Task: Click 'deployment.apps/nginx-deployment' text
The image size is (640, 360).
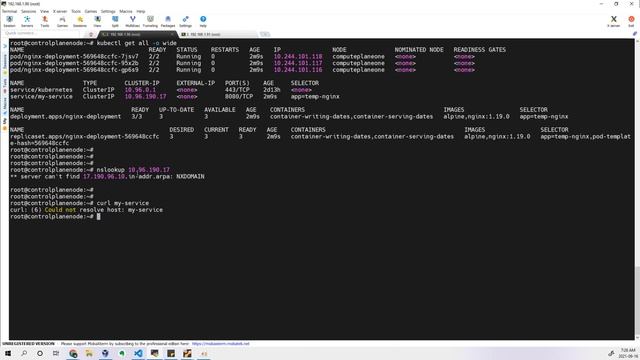Action: point(65,116)
